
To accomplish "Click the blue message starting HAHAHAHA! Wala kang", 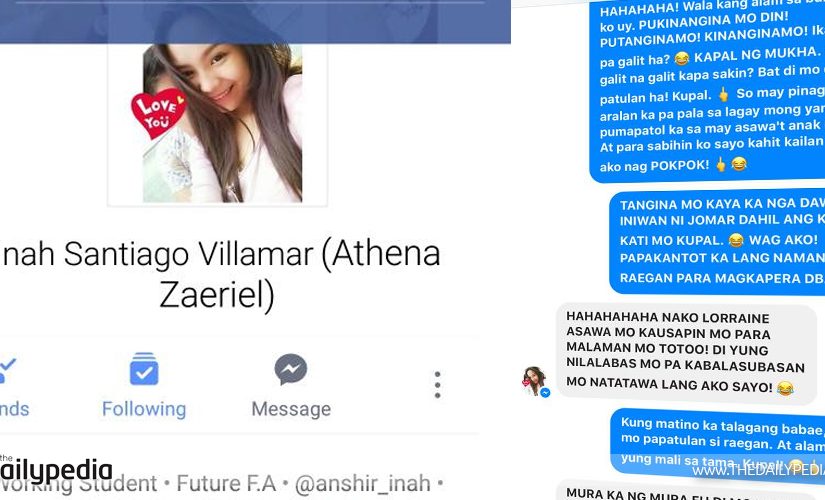I will point(707,89).
